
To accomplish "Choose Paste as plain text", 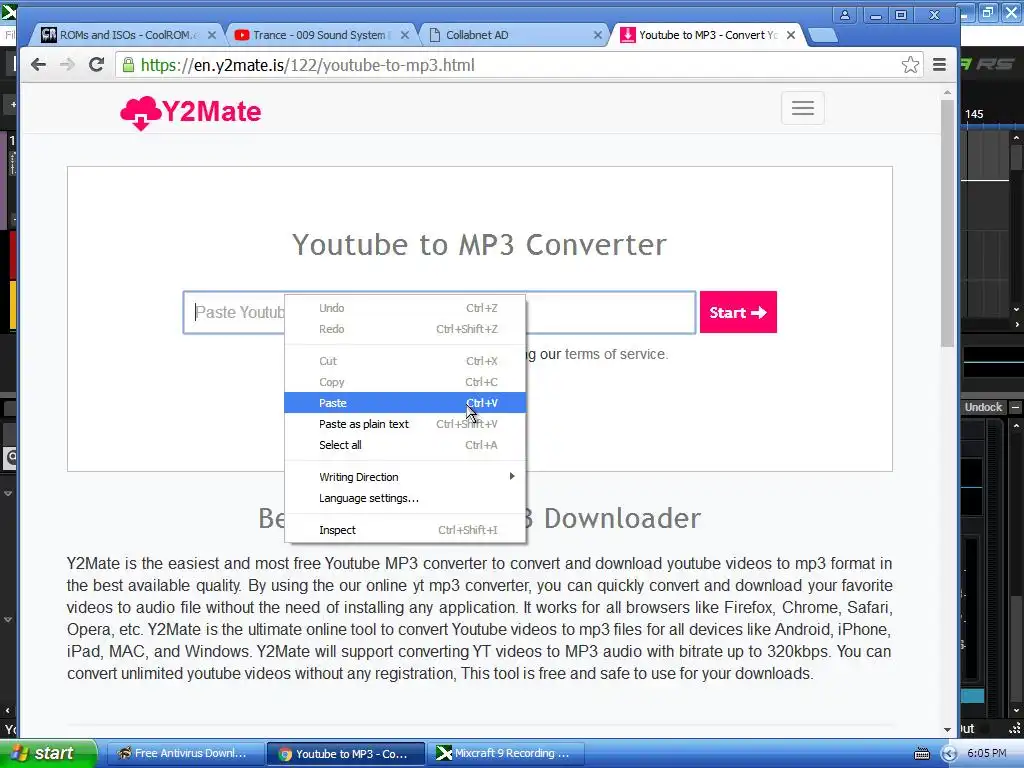I will [x=405, y=424].
